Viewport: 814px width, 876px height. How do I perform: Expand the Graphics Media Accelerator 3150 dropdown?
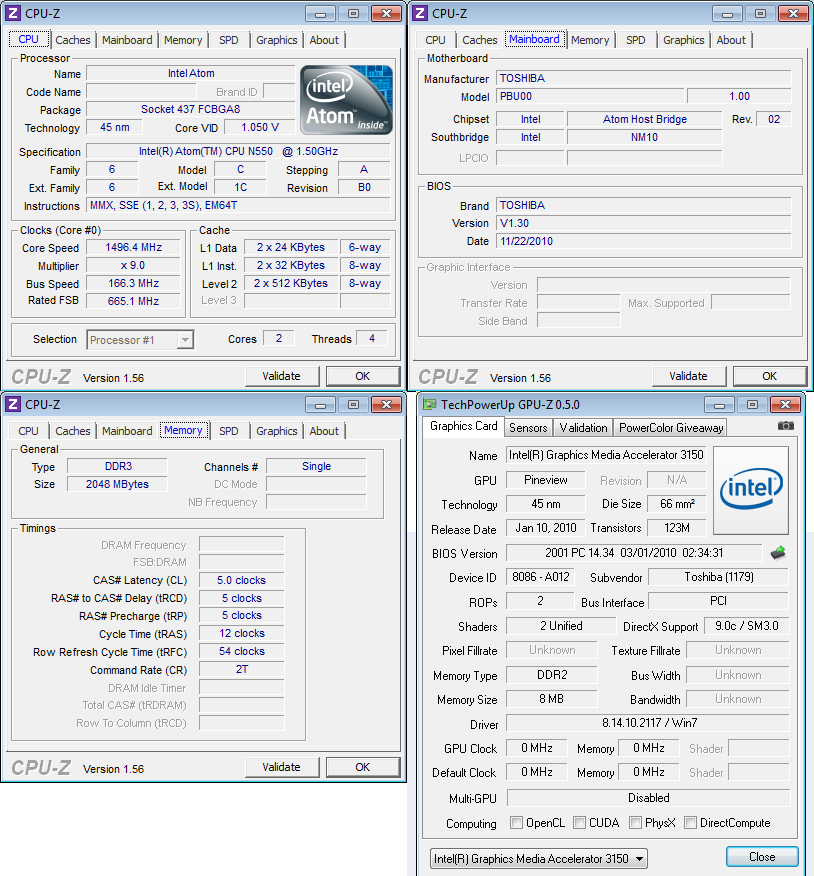coord(538,858)
